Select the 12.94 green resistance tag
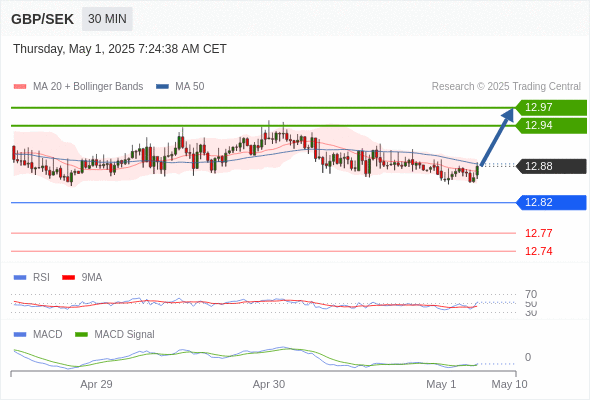 (x=551, y=126)
